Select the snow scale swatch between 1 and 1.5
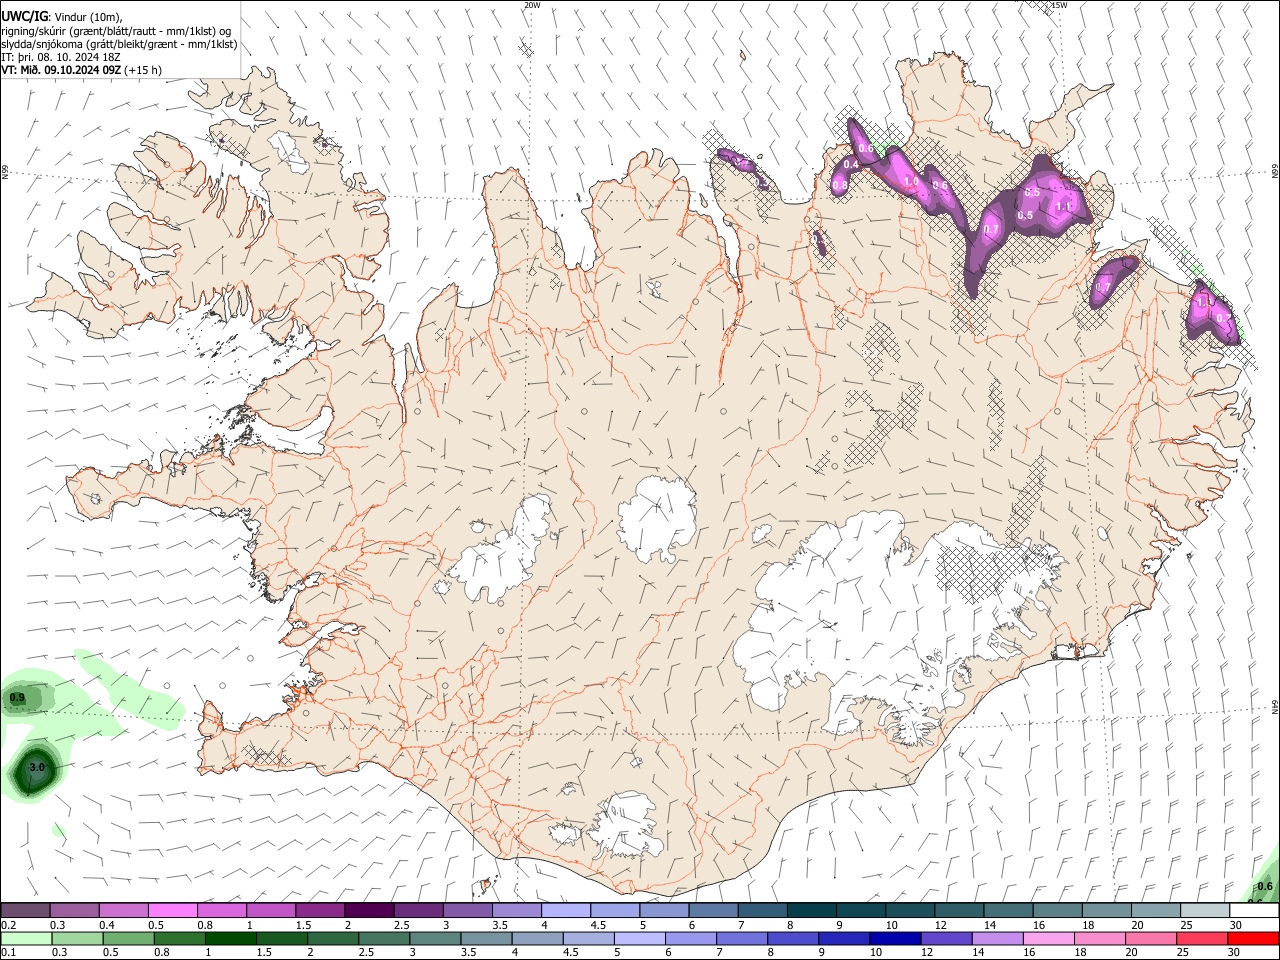This screenshot has height=960, width=1280. (270, 910)
